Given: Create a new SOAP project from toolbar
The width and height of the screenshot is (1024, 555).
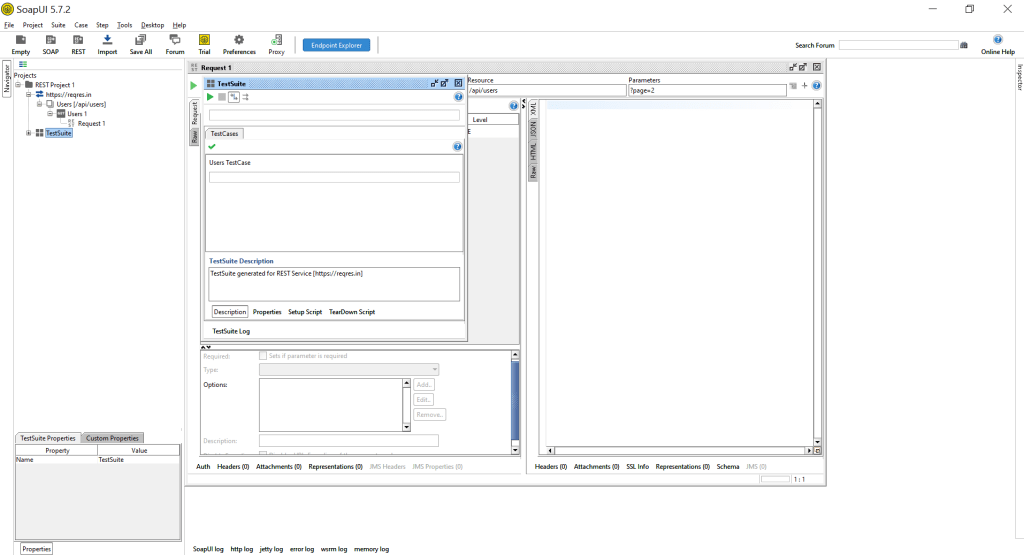Looking at the screenshot, I should coord(50,44).
